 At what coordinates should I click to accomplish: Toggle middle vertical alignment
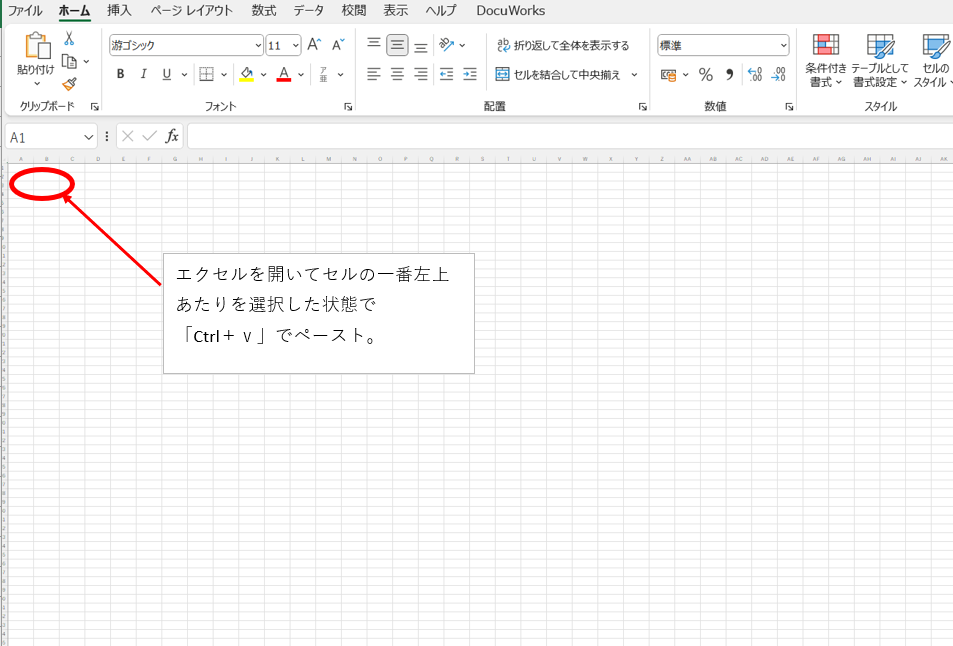(x=397, y=45)
